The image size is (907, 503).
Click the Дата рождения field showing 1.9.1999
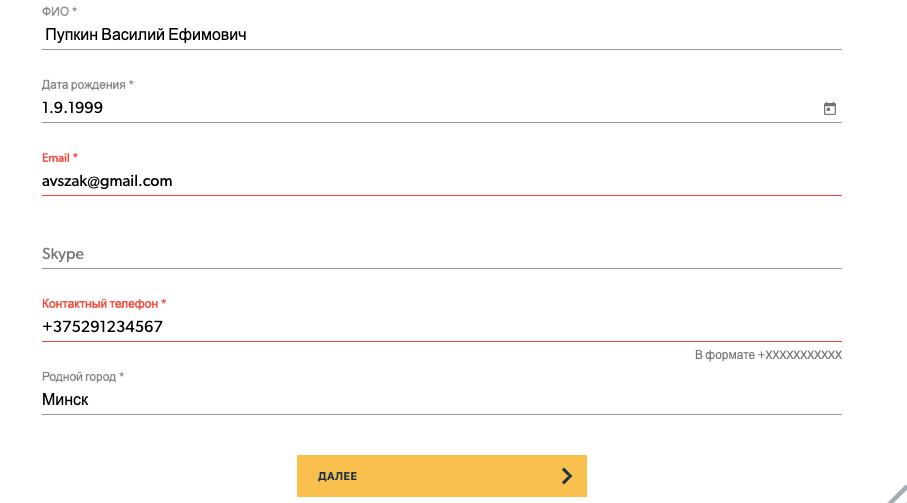pos(441,108)
